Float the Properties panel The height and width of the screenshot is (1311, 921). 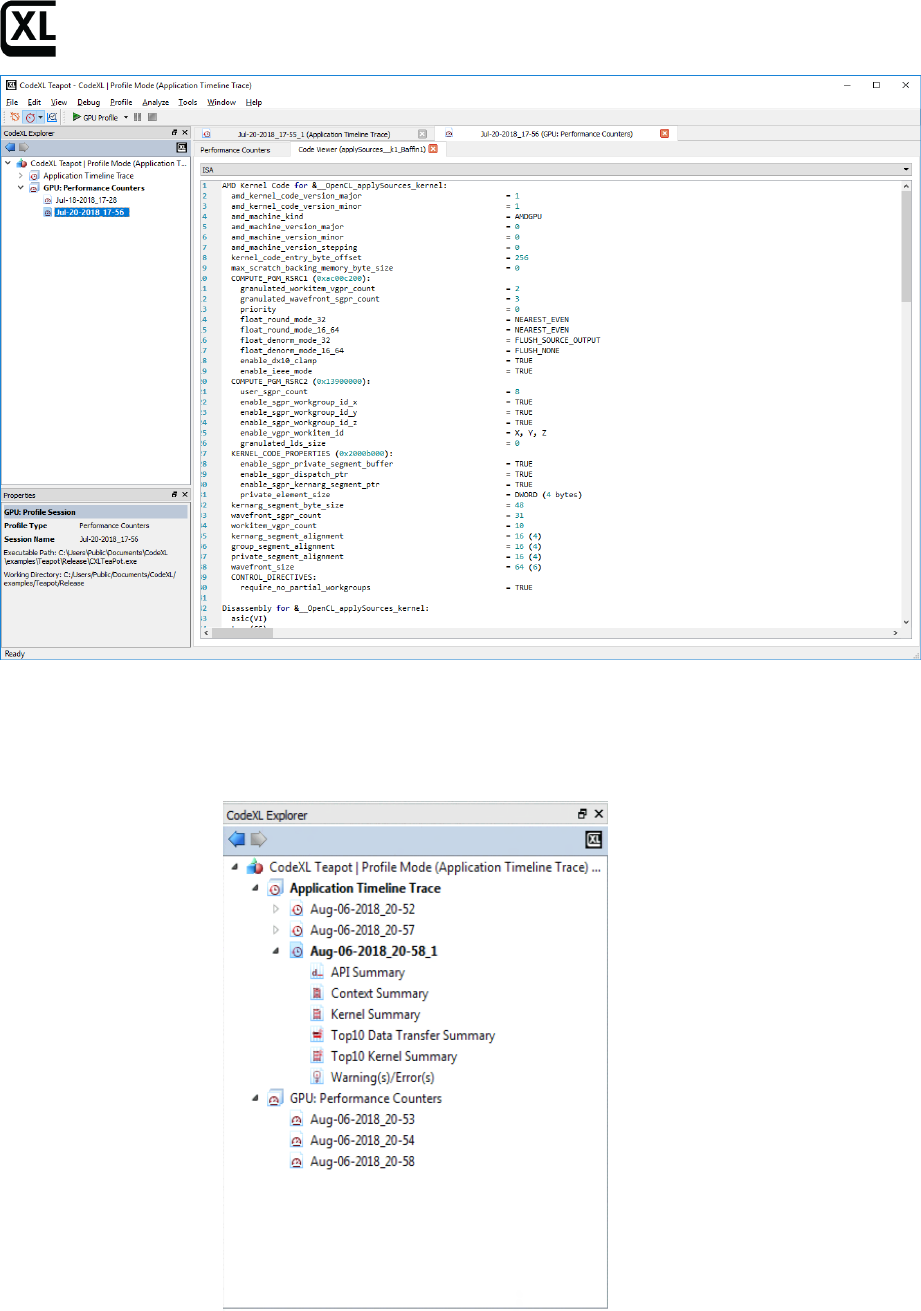tap(174, 495)
